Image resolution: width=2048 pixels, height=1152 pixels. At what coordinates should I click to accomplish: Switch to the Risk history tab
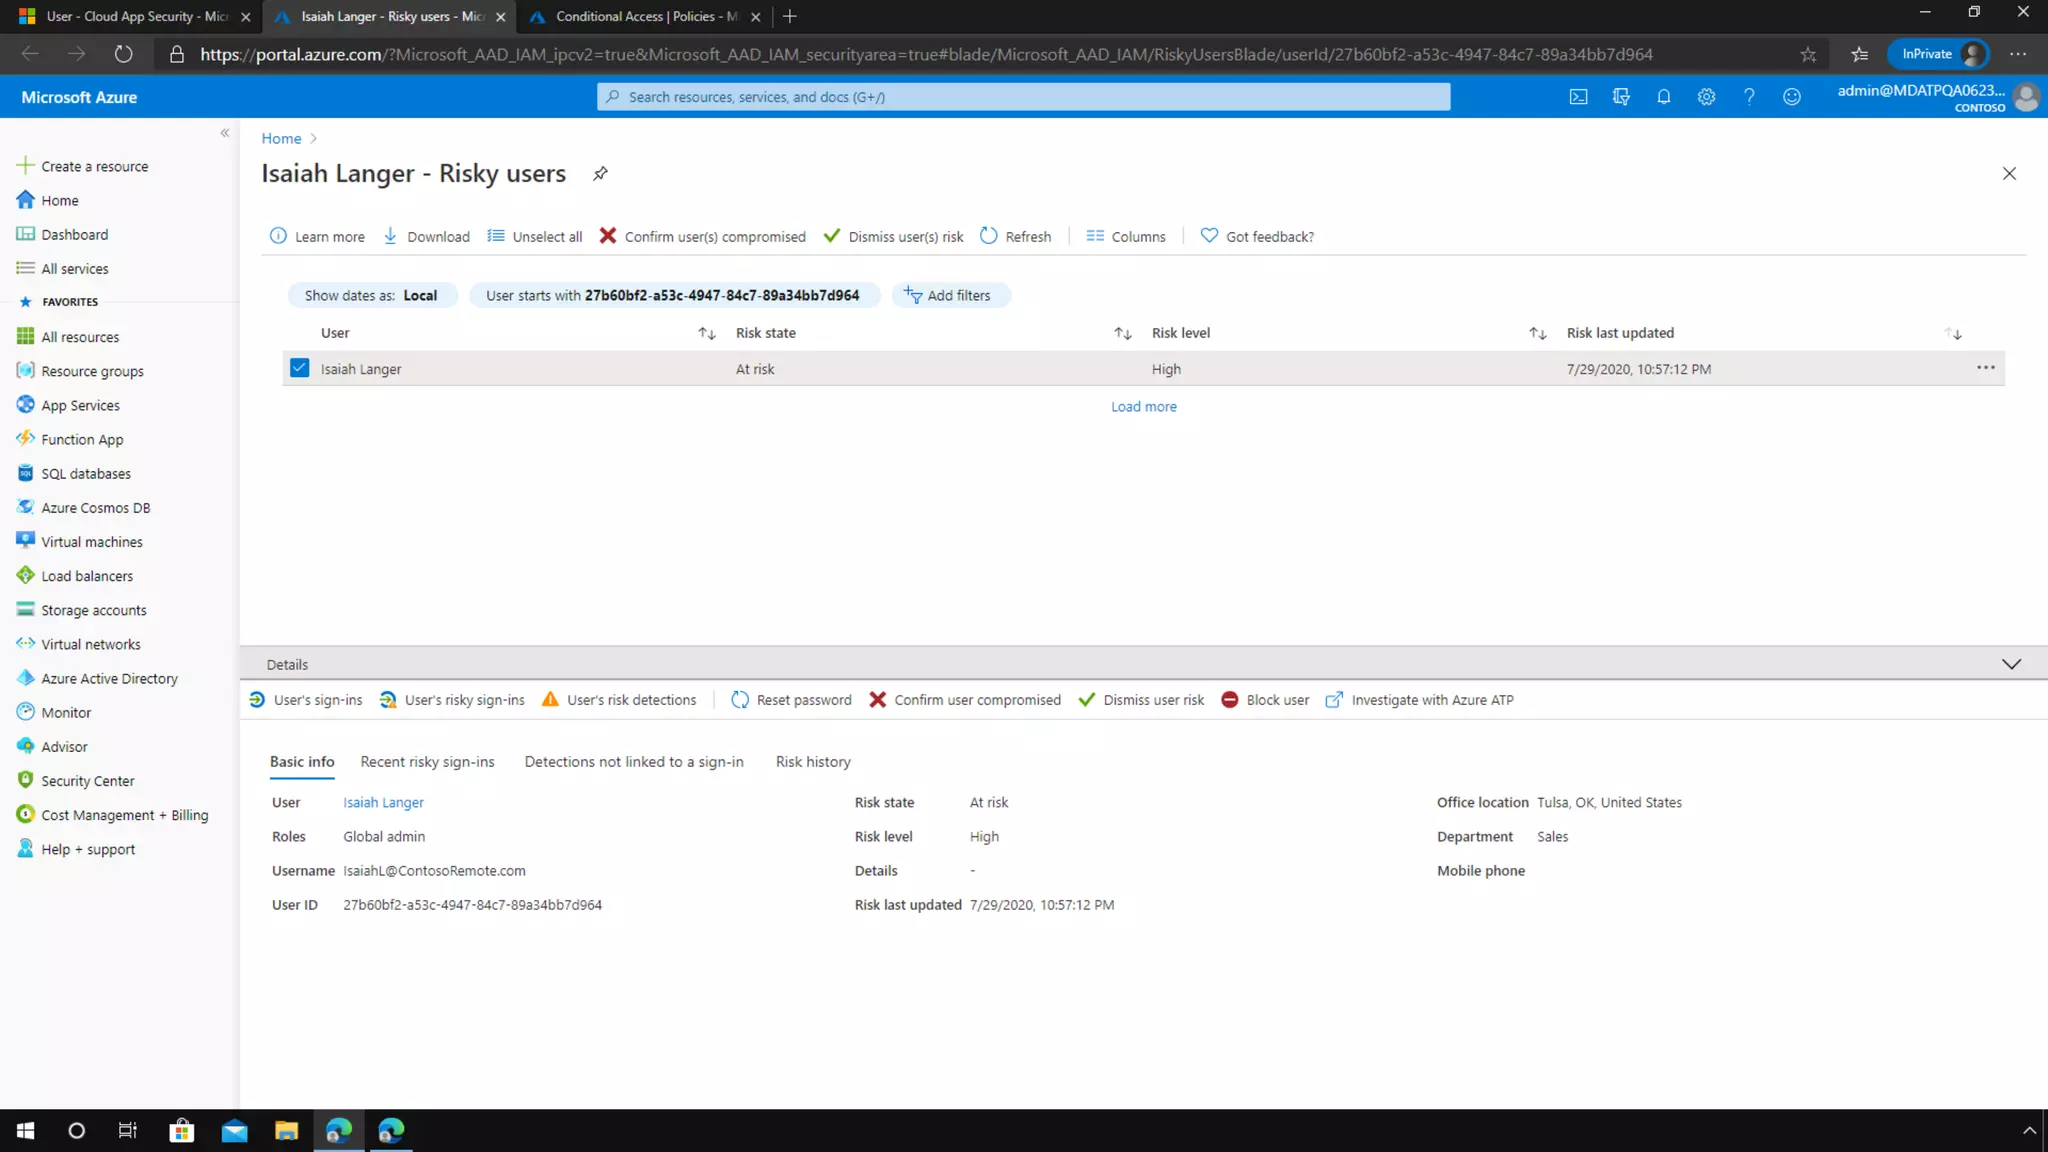click(813, 762)
